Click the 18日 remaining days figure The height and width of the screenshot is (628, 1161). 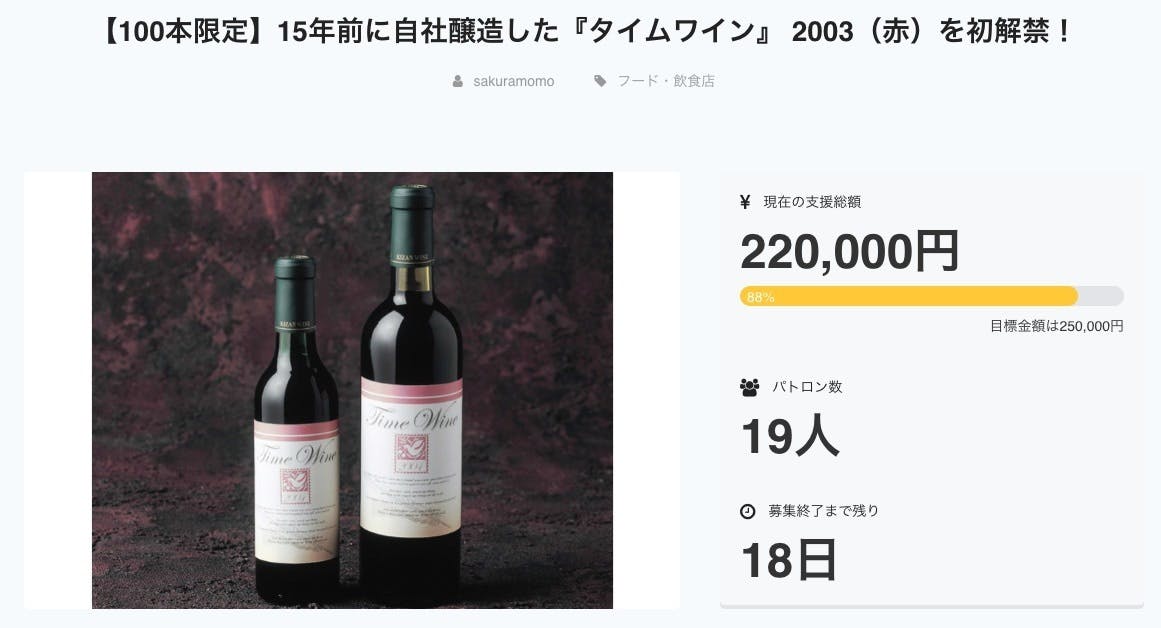pyautogui.click(x=788, y=560)
